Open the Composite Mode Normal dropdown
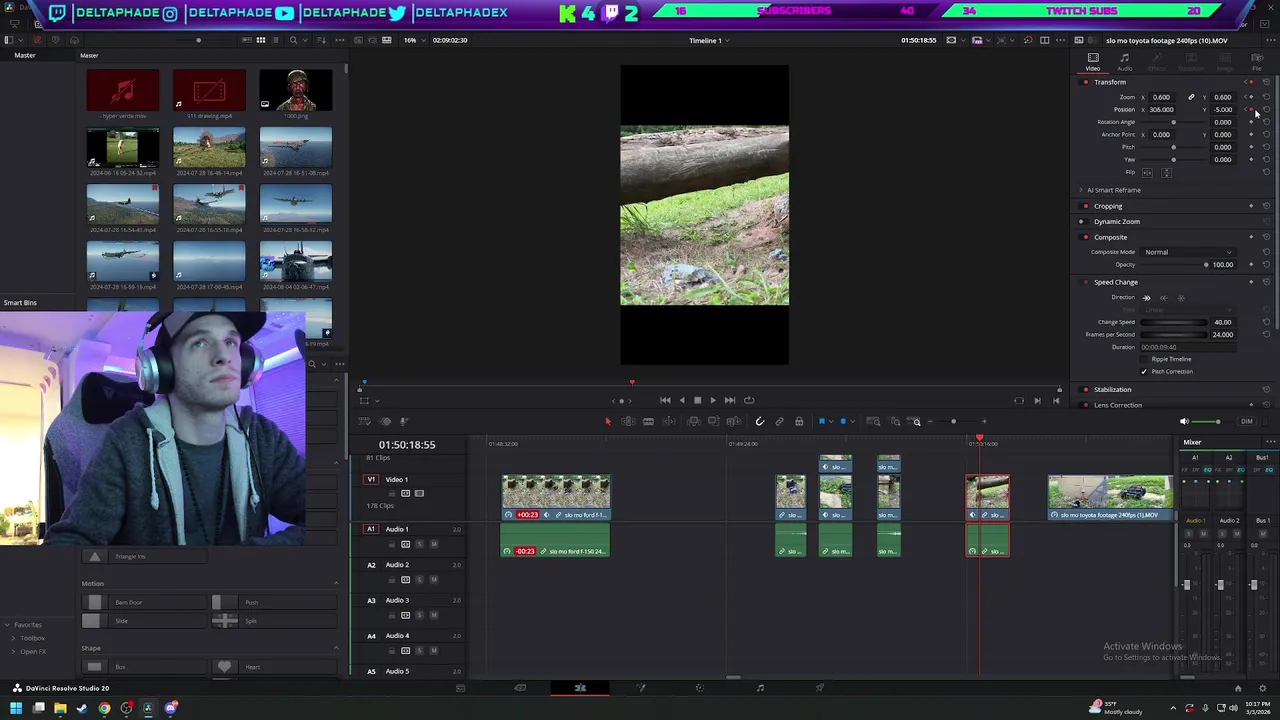 1188,252
